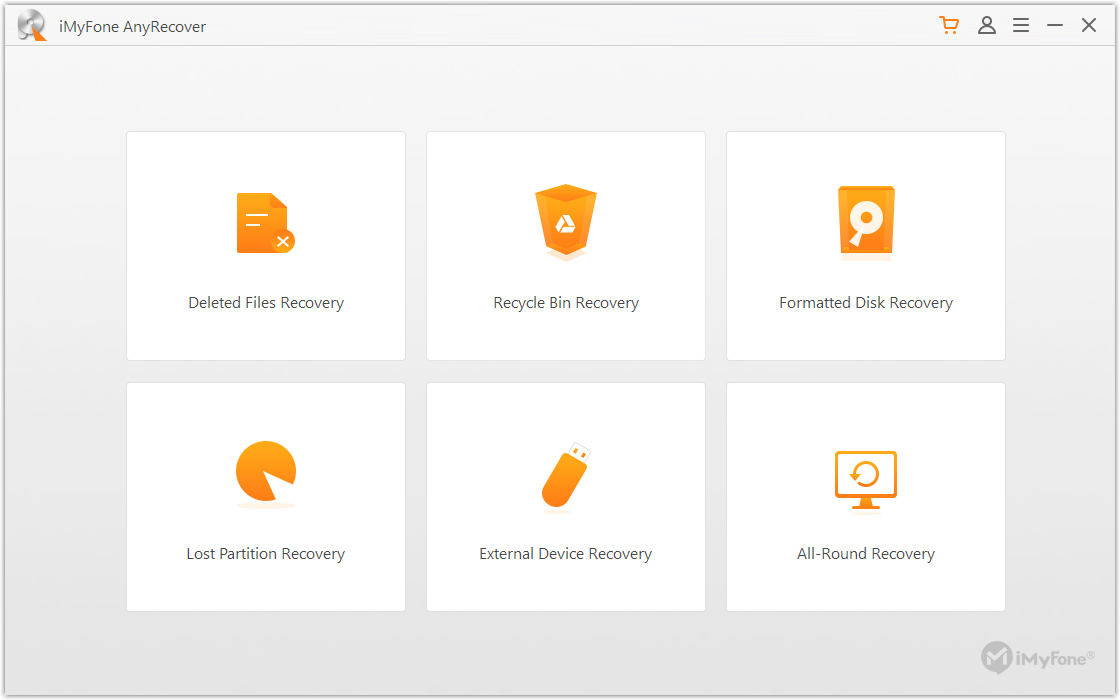Open the shopping cart purchase icon
This screenshot has width=1120, height=700.
(x=949, y=26)
